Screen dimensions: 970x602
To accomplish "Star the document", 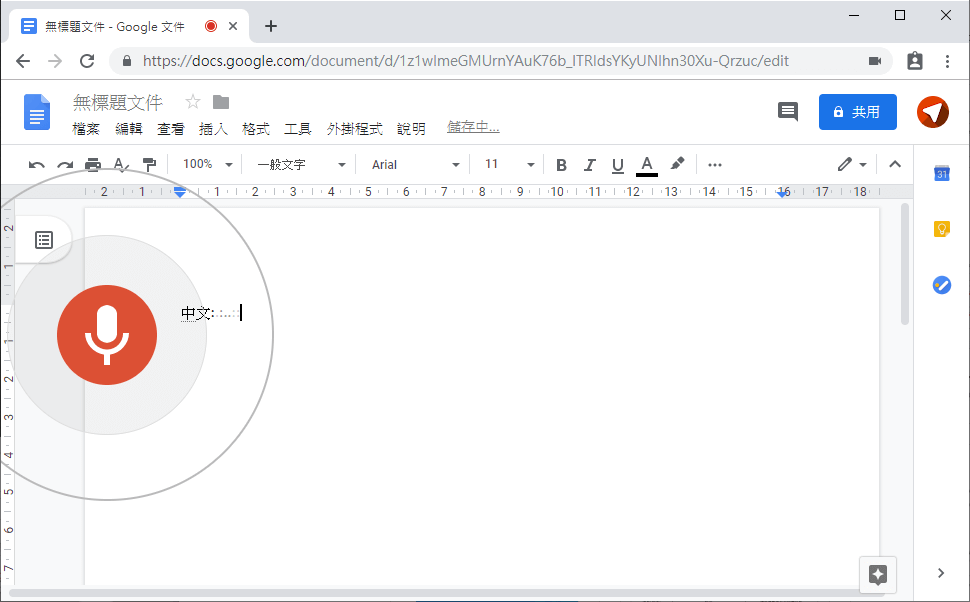I will click(x=193, y=101).
